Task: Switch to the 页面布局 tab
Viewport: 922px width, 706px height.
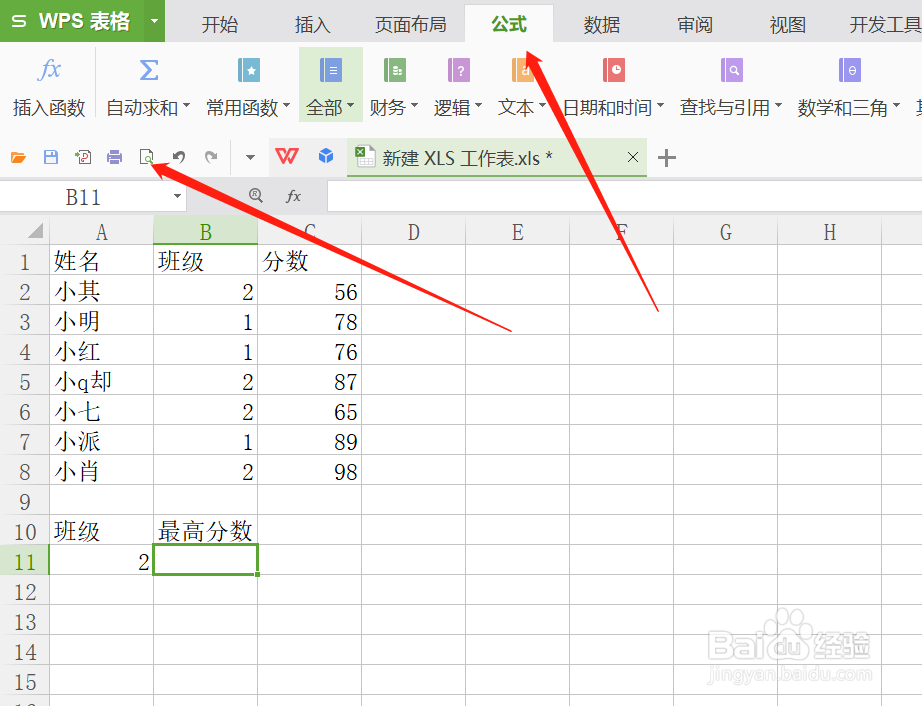Action: point(410,24)
